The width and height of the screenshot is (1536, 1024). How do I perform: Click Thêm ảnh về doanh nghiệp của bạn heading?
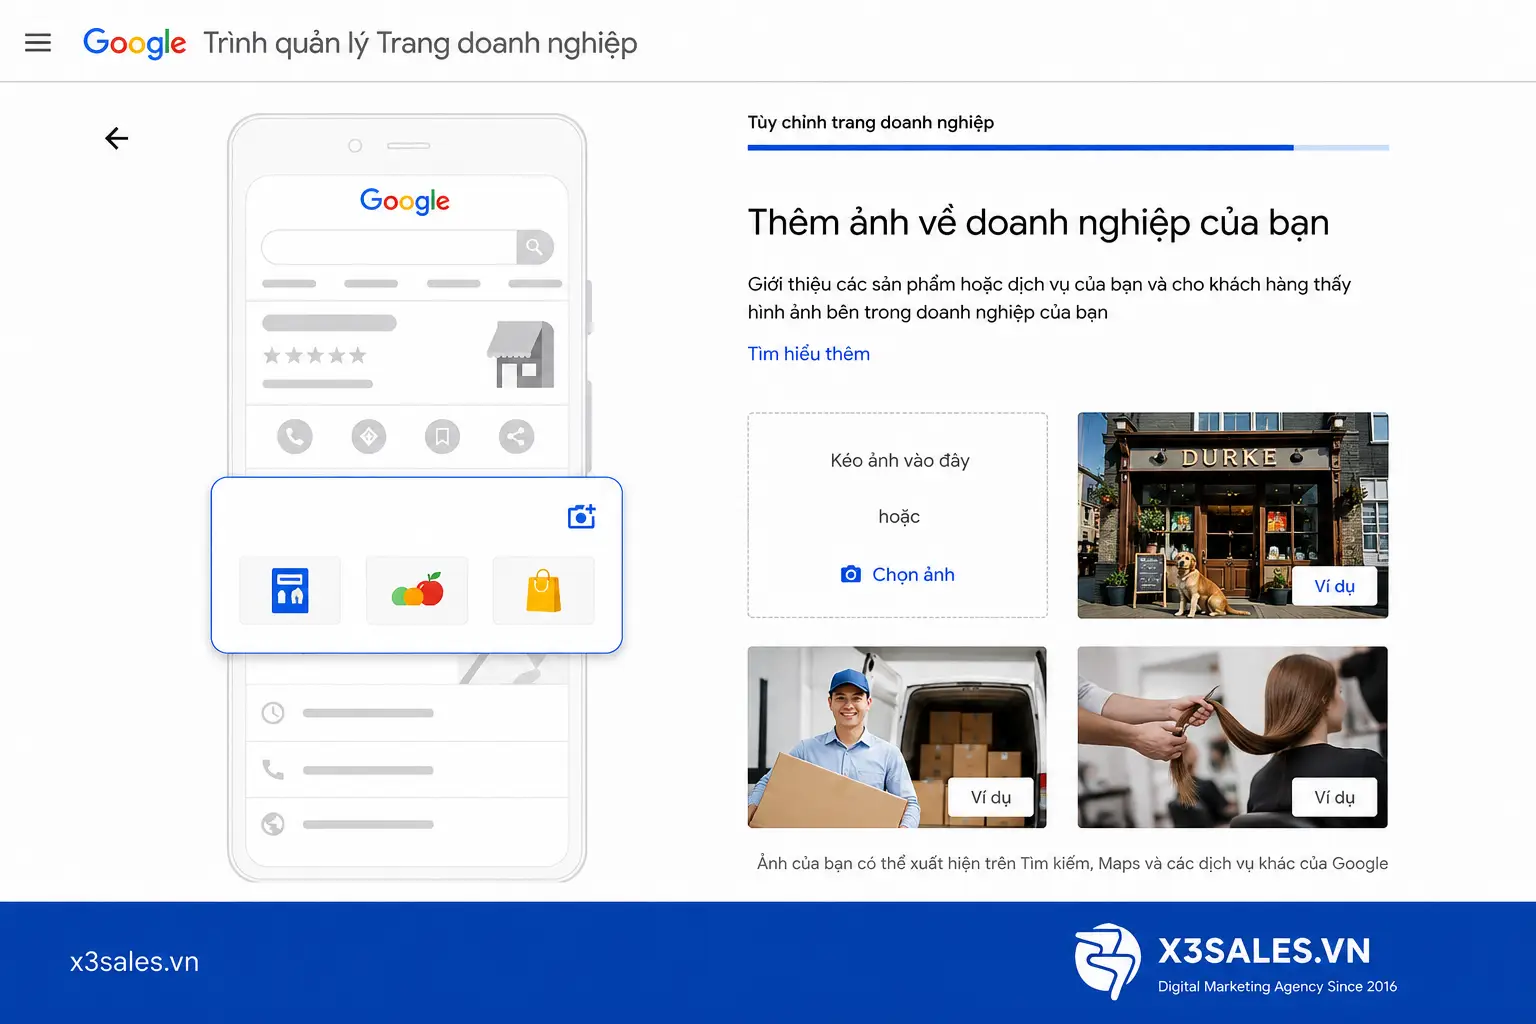1038,223
